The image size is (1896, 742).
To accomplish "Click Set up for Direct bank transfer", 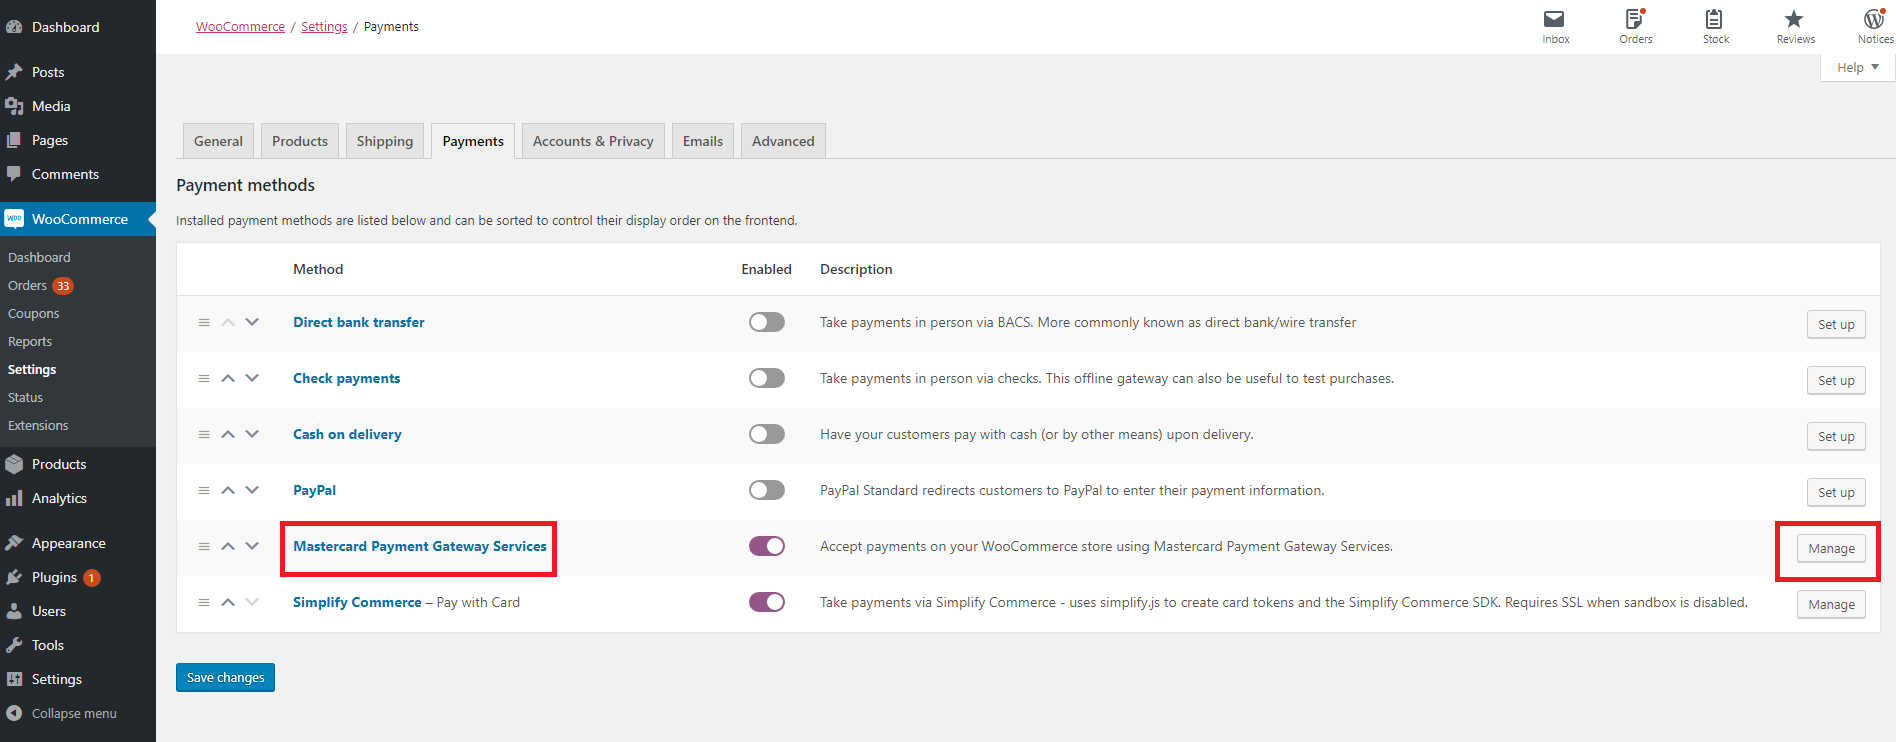I will click(1836, 324).
